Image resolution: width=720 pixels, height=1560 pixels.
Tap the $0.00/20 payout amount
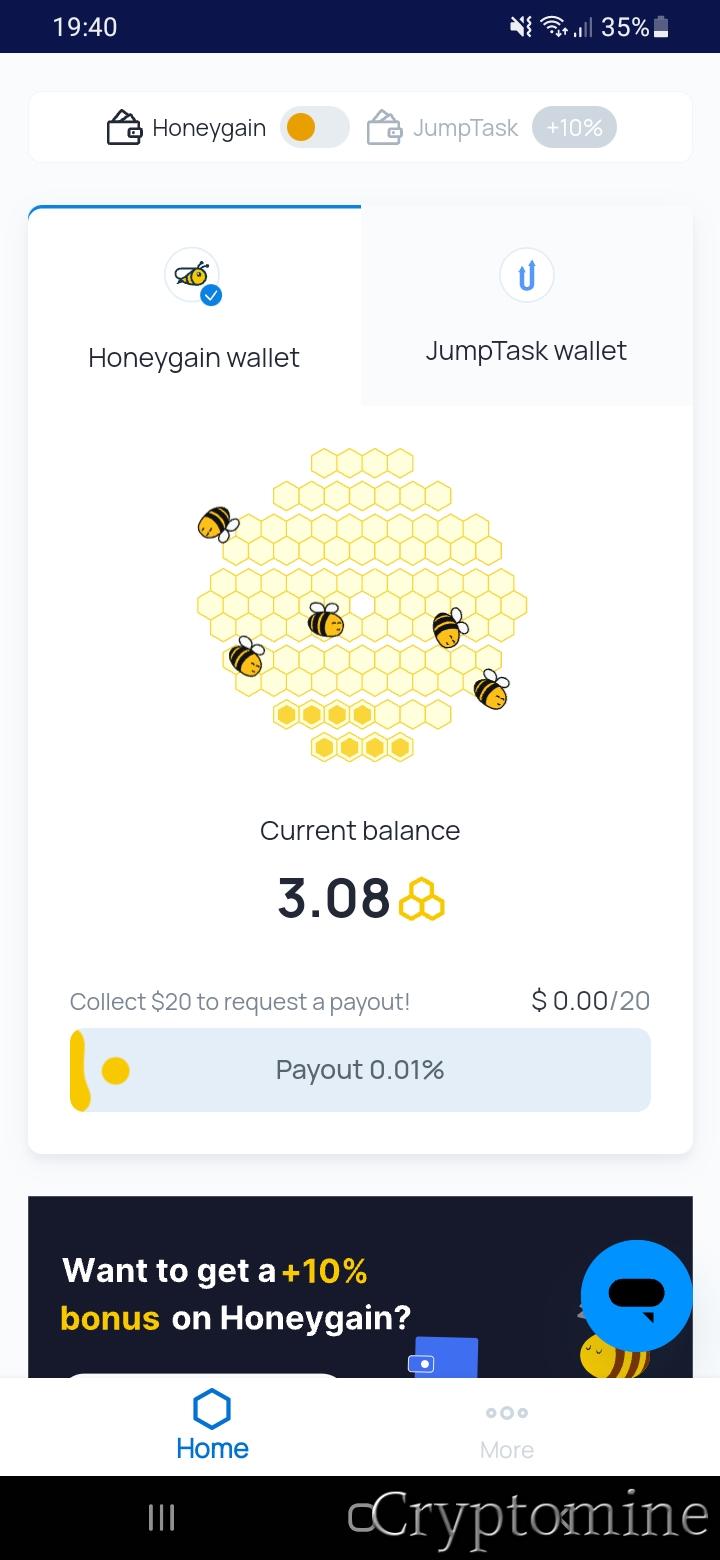(590, 1000)
